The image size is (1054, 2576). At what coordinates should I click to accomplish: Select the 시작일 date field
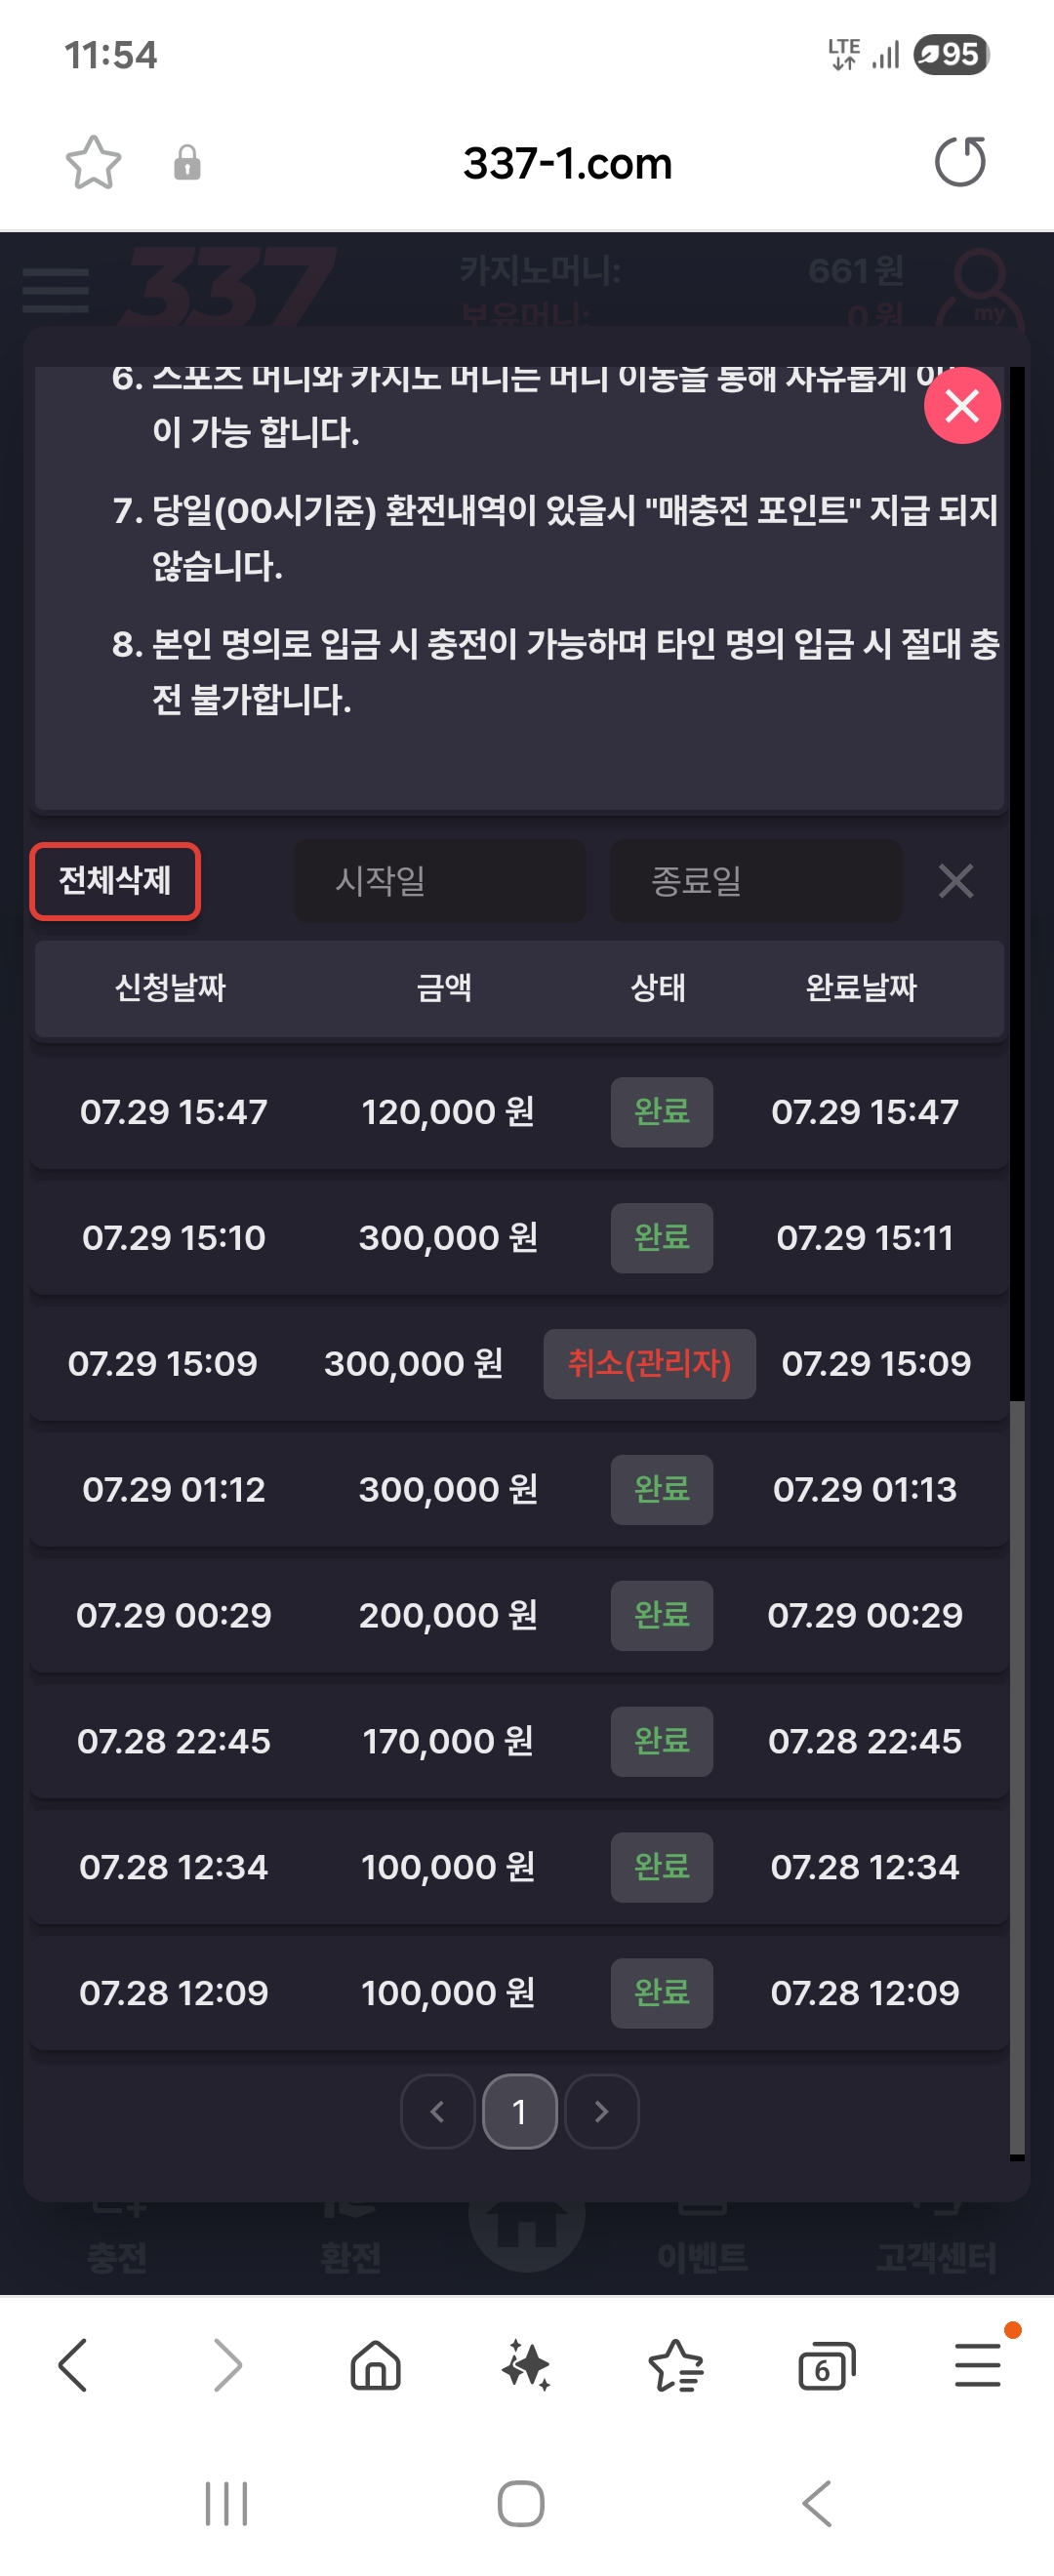[440, 881]
